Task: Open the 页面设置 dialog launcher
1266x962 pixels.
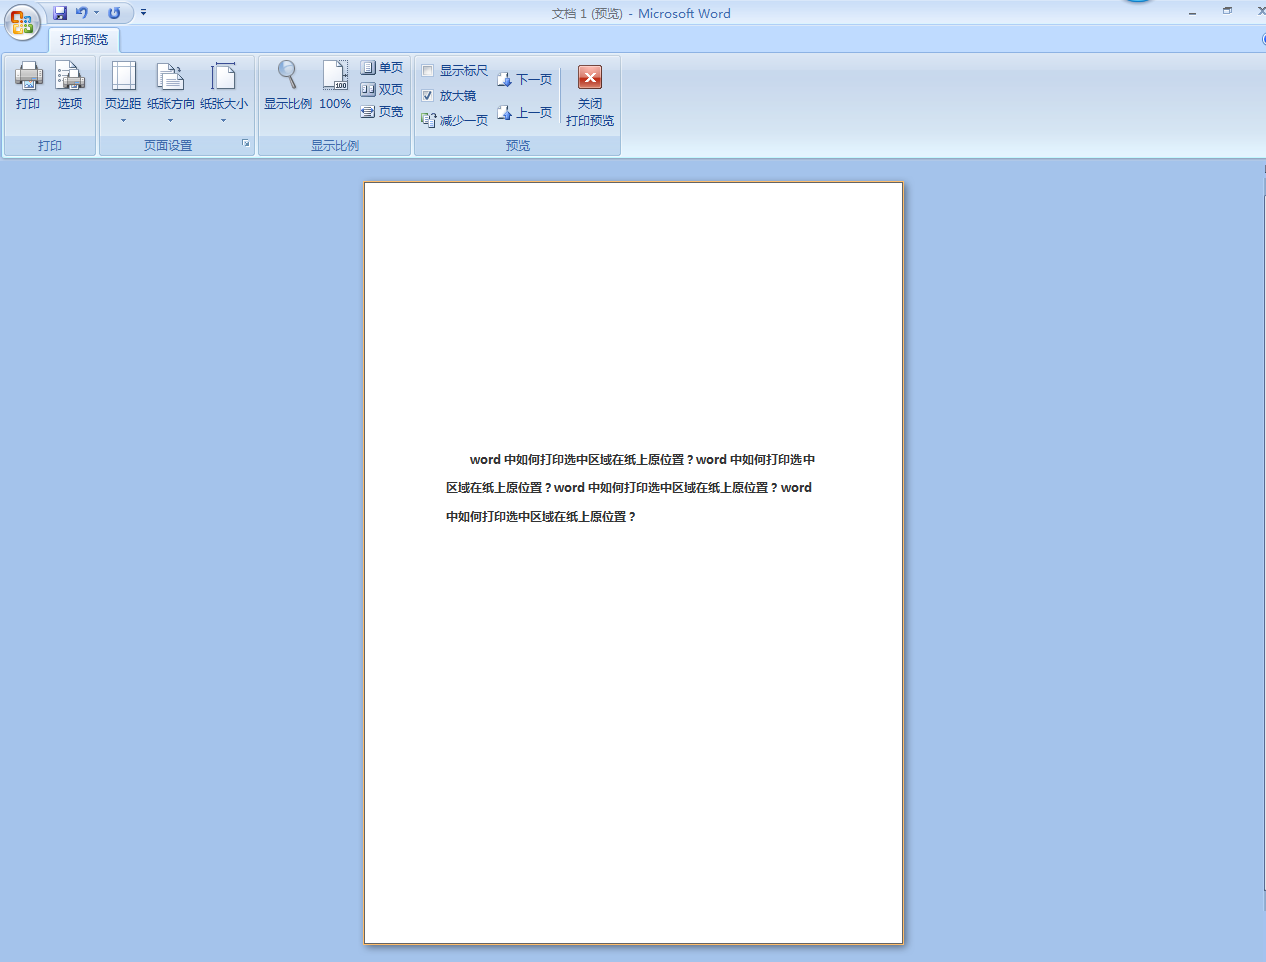Action: pos(245,144)
